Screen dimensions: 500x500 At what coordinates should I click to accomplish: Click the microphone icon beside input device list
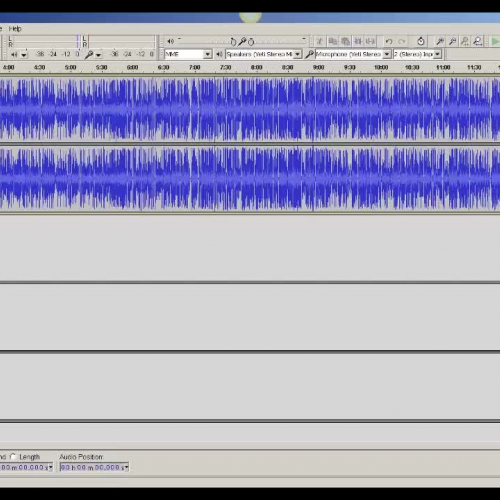pyautogui.click(x=309, y=54)
